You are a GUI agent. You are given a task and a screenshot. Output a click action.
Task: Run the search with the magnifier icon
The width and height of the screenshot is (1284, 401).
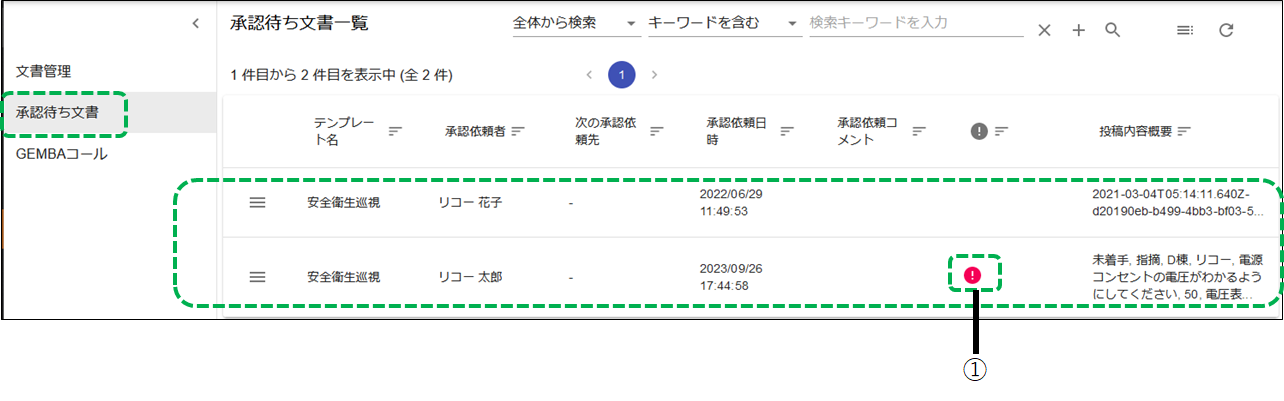coord(1112,30)
